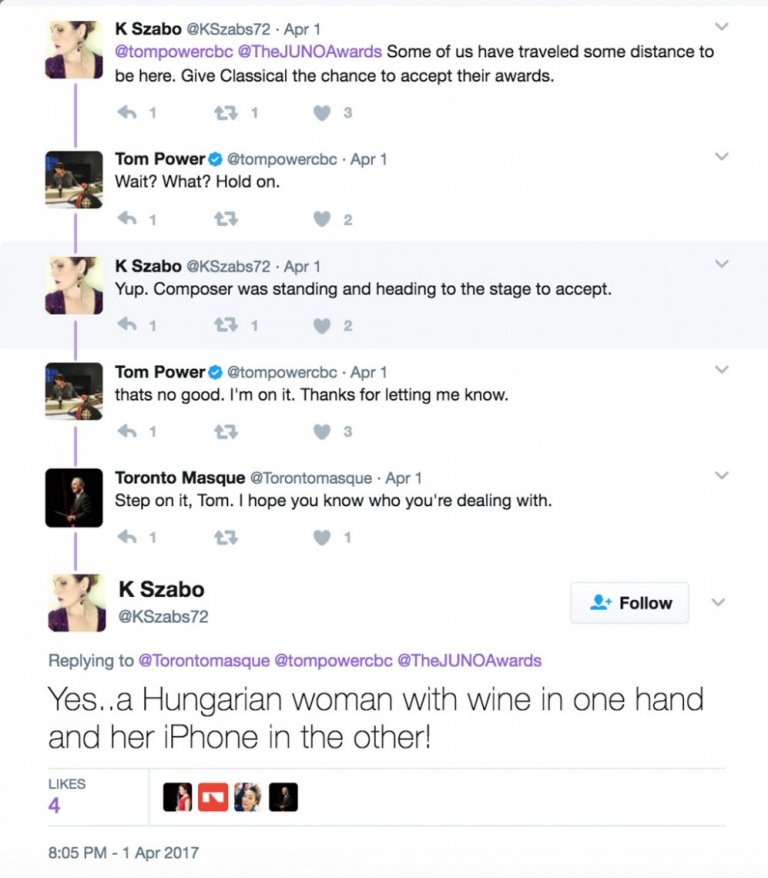This screenshot has height=878, width=768.
Task: Open dropdown arrow on K Szabo's first tweet
Action: click(722, 27)
